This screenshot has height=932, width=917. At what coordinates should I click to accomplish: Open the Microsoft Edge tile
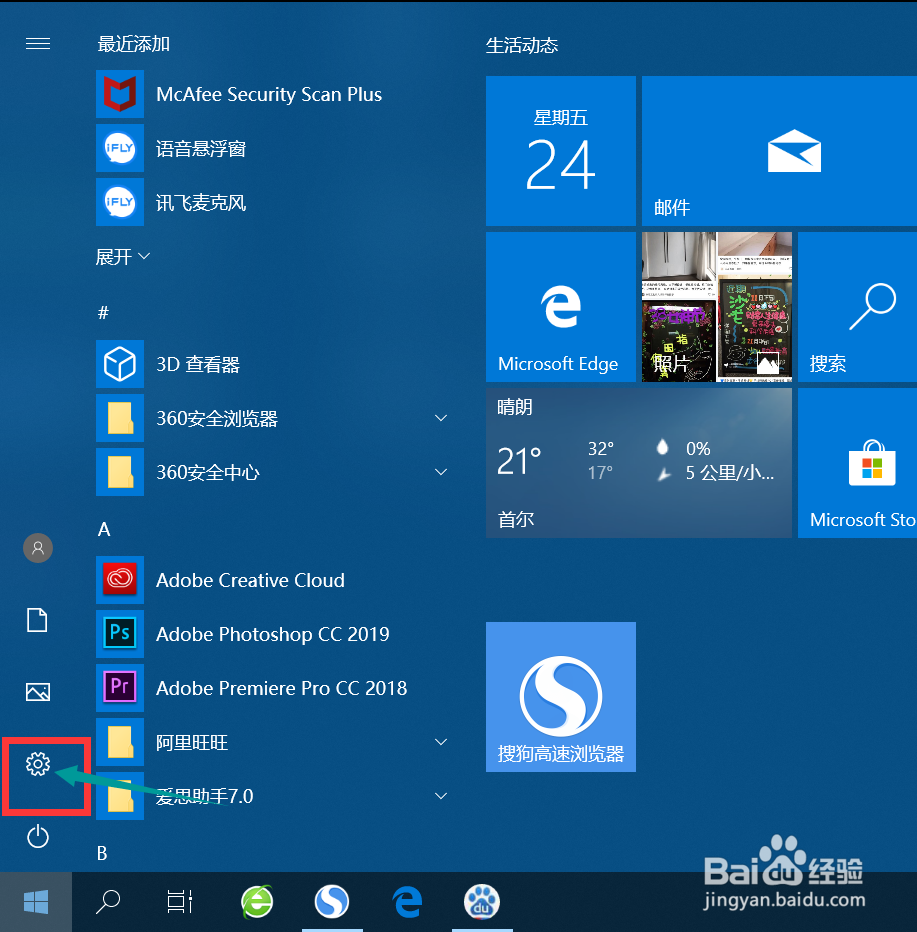tap(561, 307)
